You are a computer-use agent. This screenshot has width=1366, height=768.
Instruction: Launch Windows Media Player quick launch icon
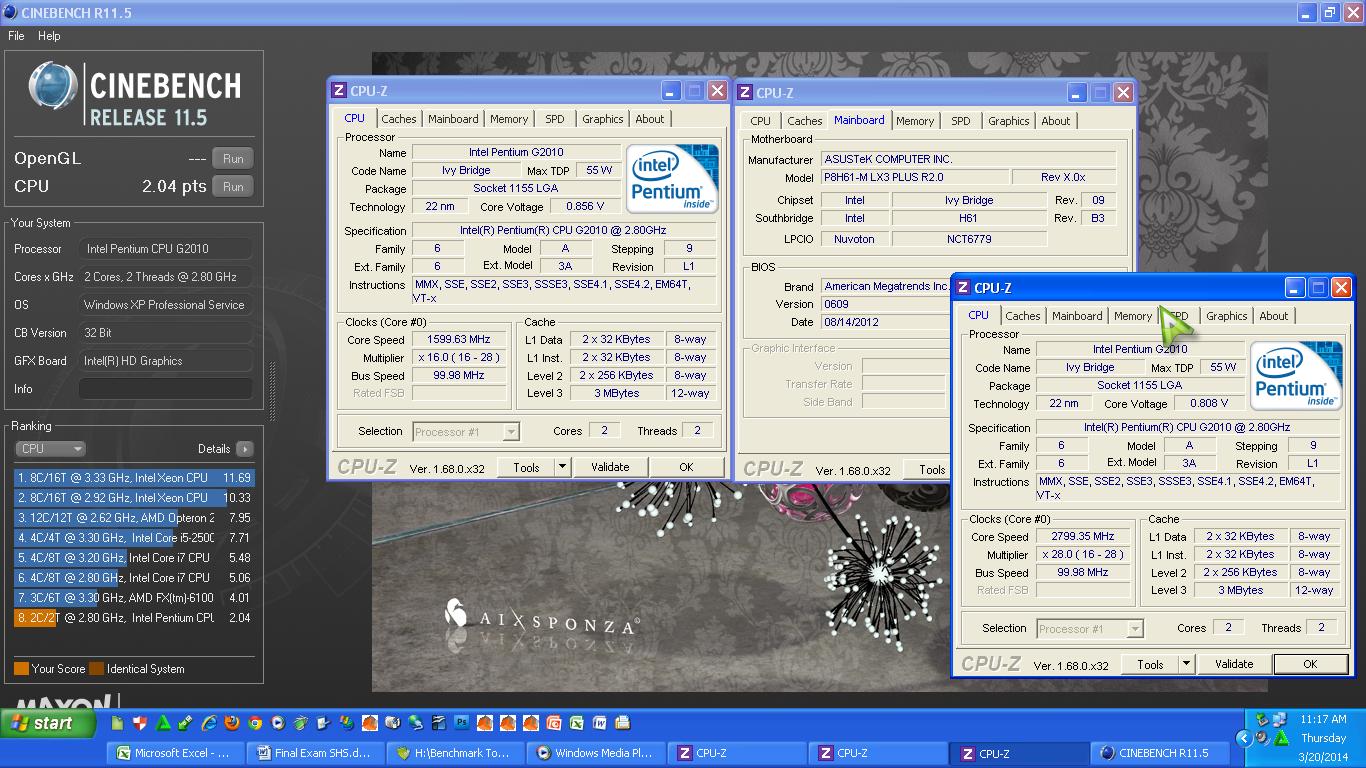pos(277,722)
